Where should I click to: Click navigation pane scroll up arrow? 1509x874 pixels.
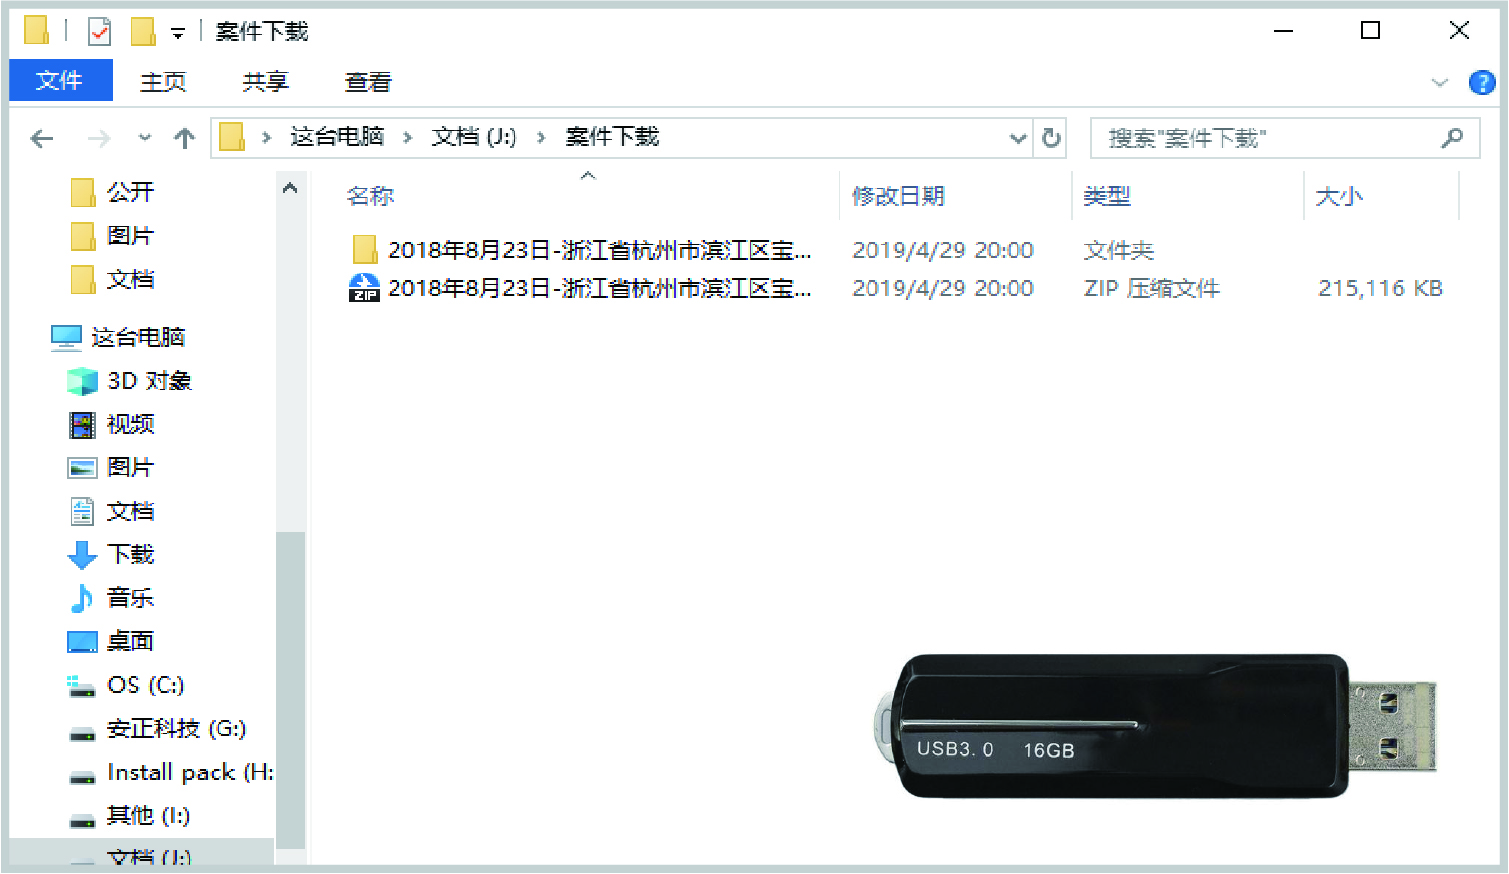(x=290, y=188)
